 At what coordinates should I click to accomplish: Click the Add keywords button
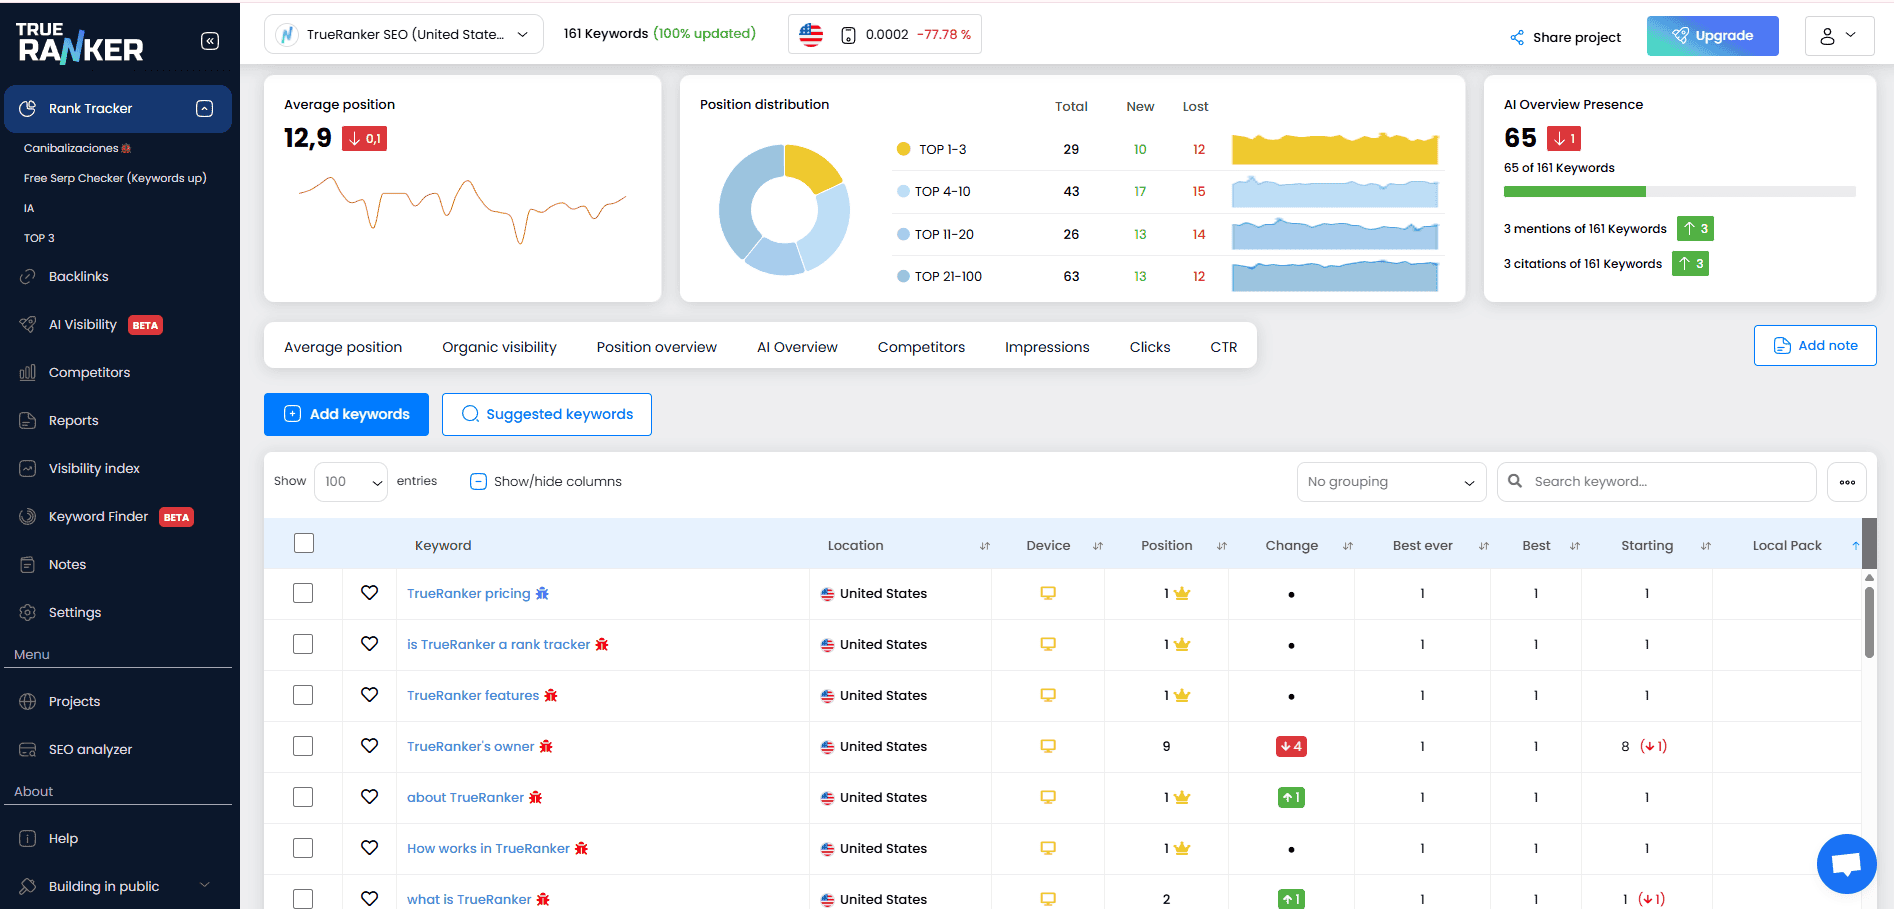346,414
